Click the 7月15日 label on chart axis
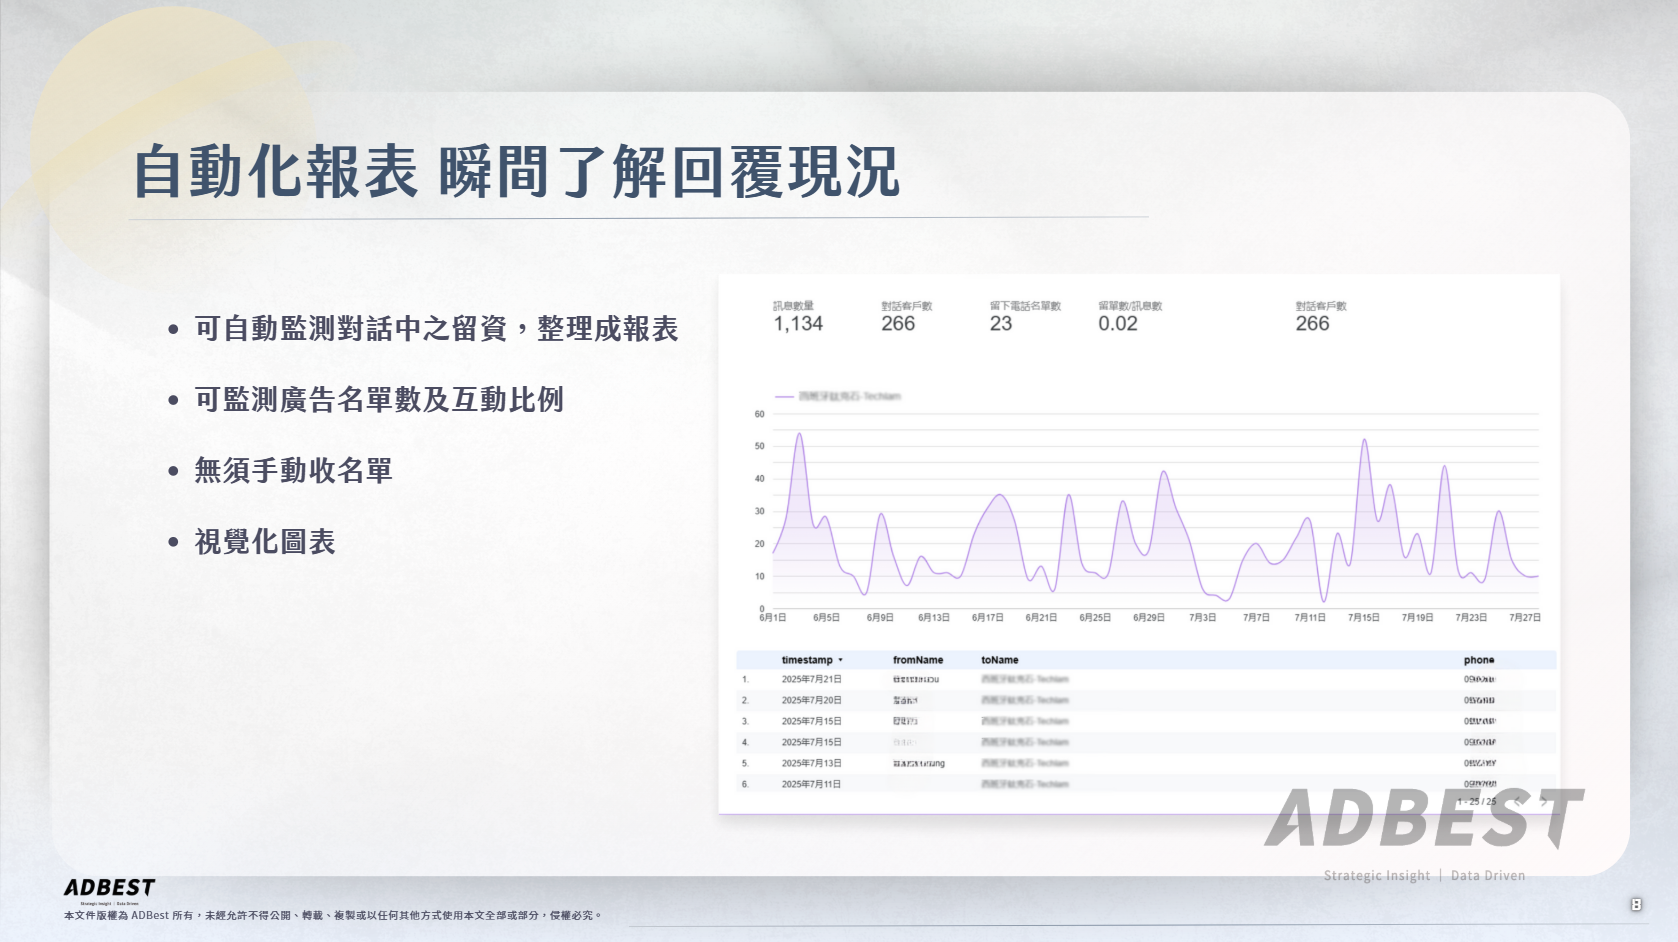Viewport: 1678px width, 942px height. [x=1363, y=618]
